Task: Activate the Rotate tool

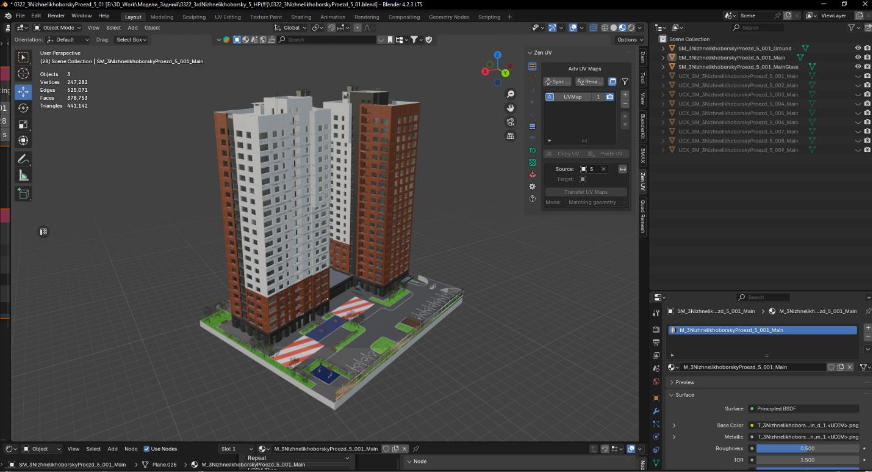Action: 23,108
